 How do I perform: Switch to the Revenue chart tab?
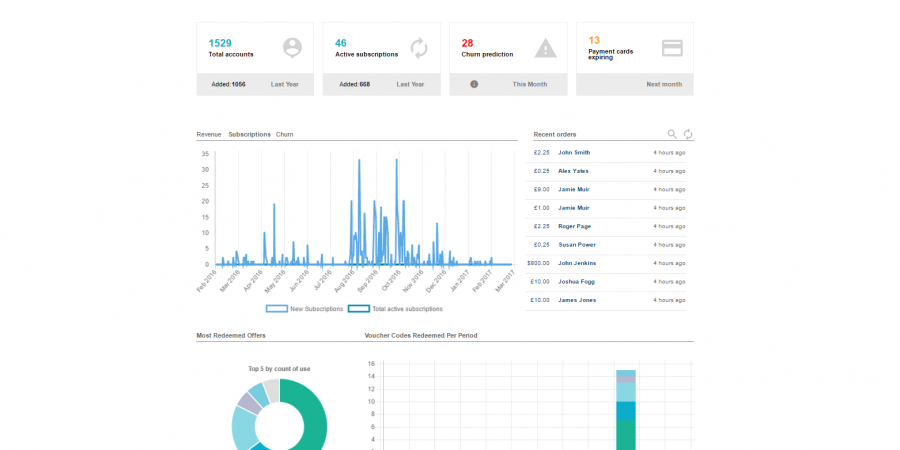[x=209, y=134]
